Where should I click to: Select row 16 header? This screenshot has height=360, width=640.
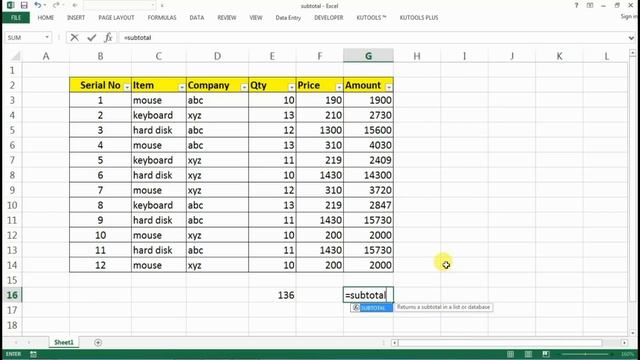(x=12, y=295)
